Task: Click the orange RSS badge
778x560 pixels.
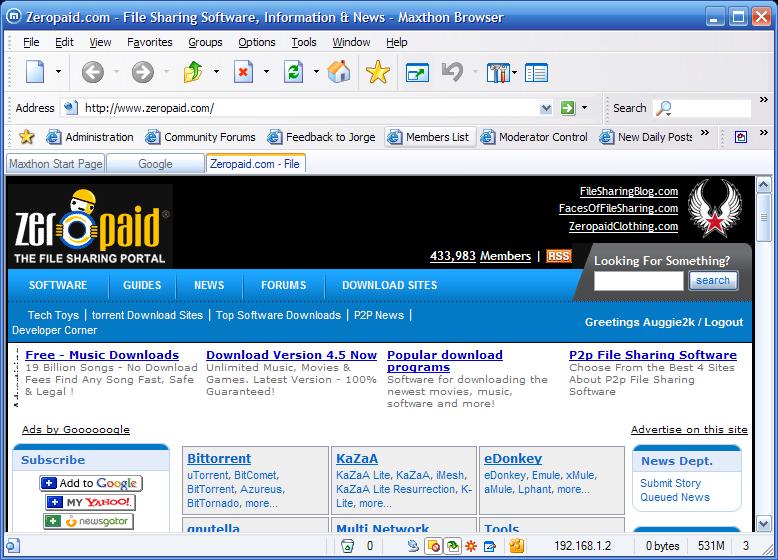Action: 559,256
